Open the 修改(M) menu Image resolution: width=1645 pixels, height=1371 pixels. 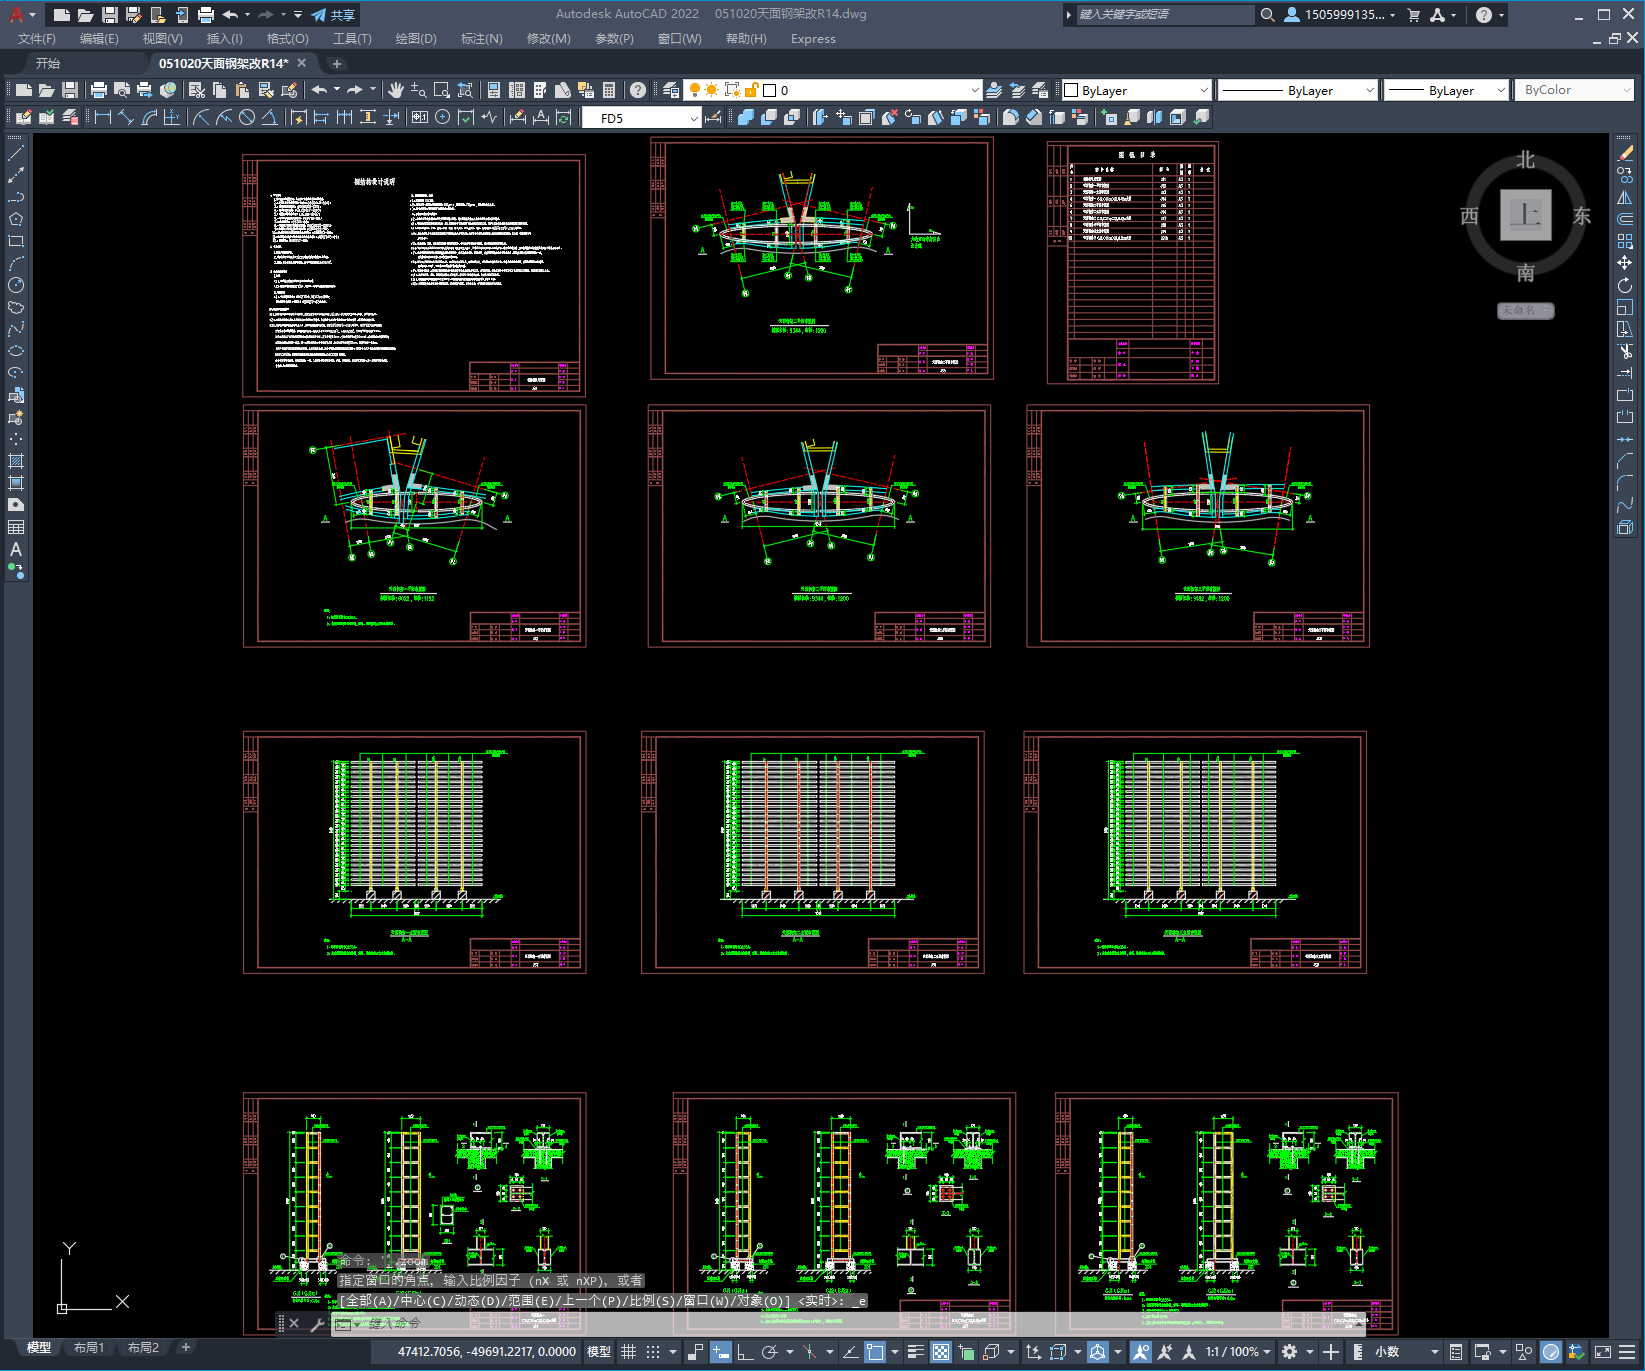[548, 39]
